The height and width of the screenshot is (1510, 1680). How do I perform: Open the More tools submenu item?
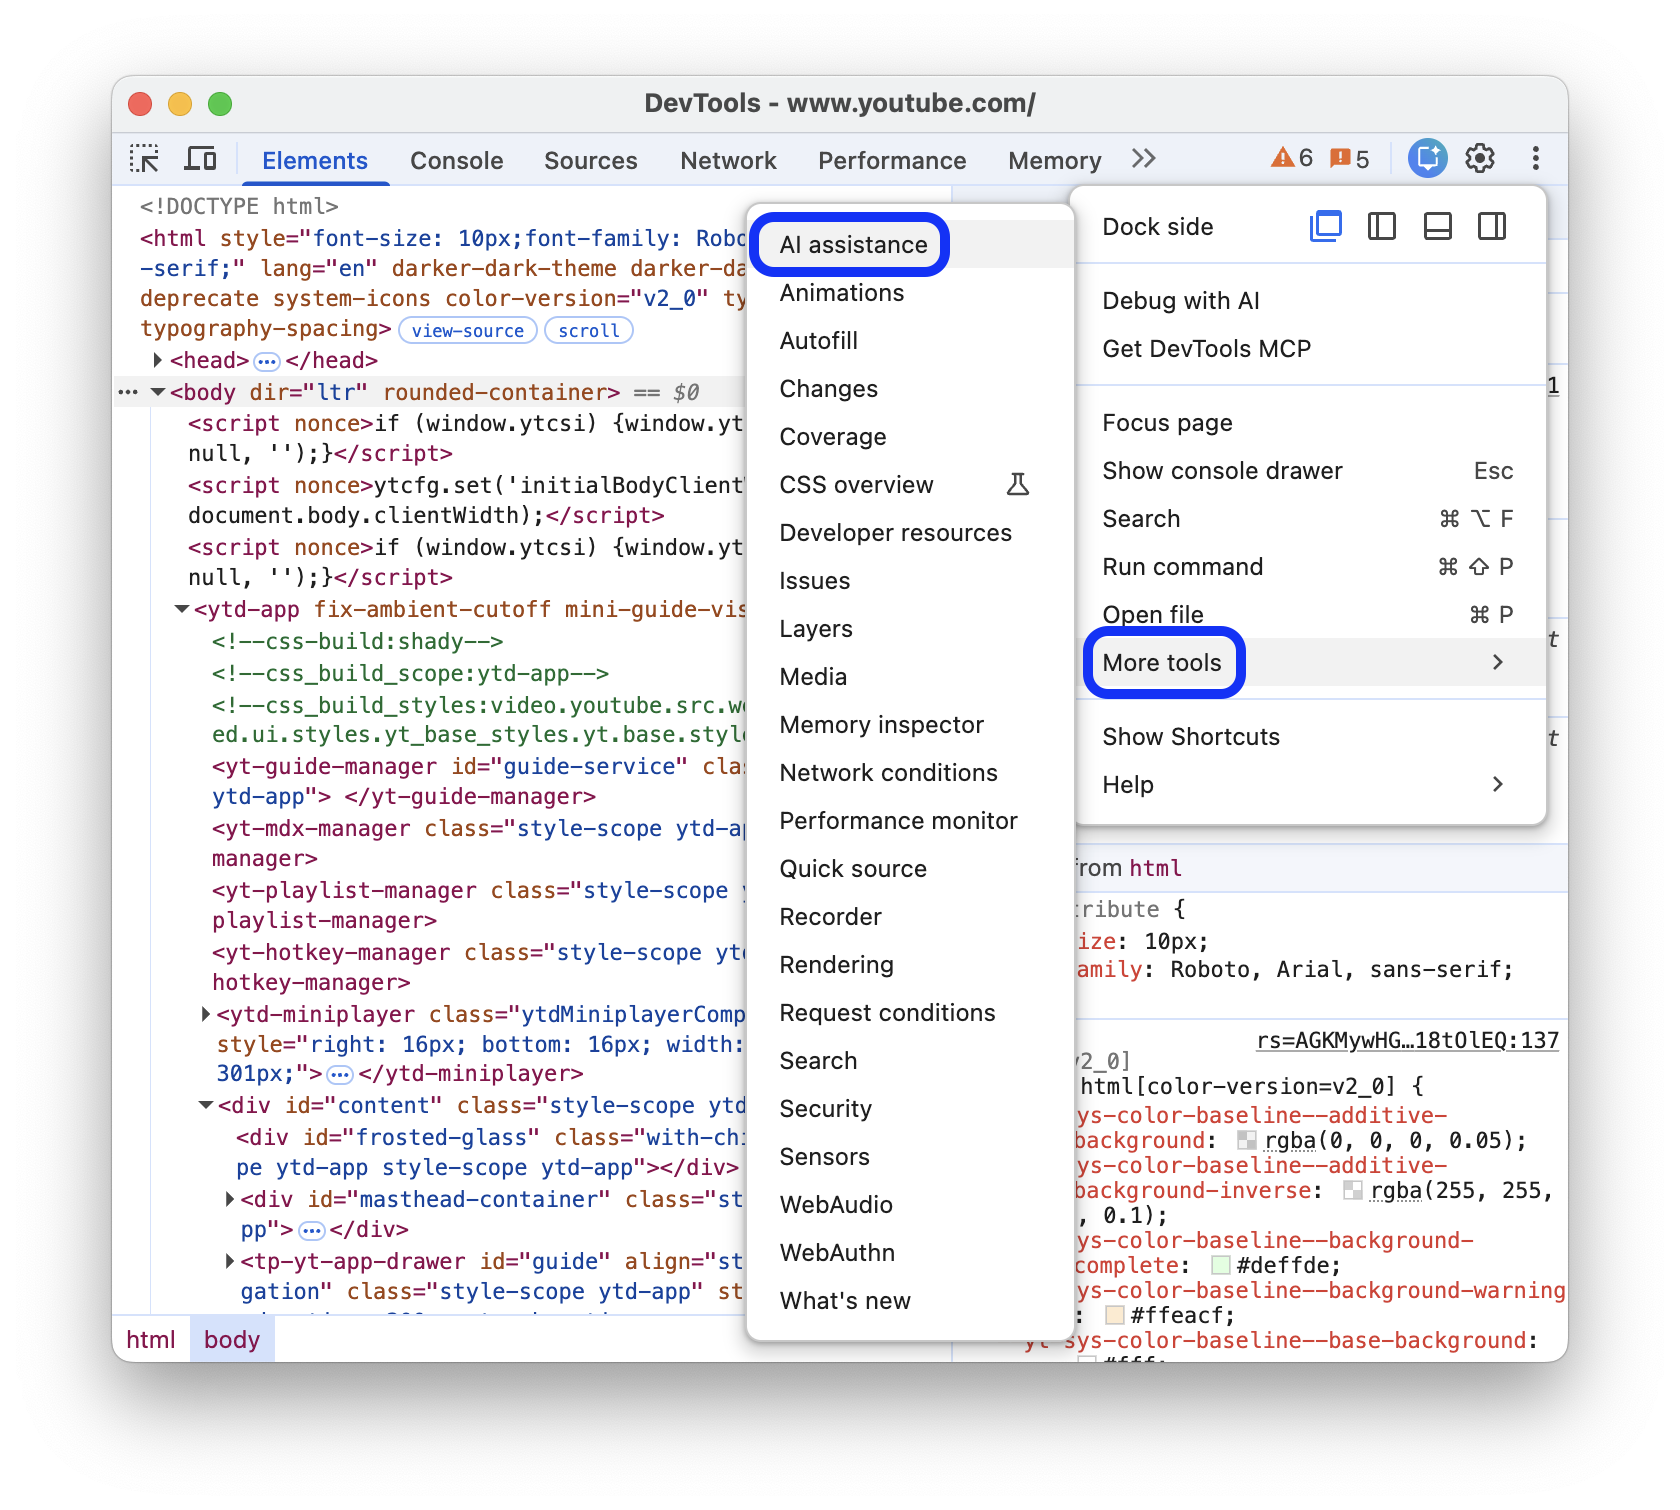pos(1308,663)
